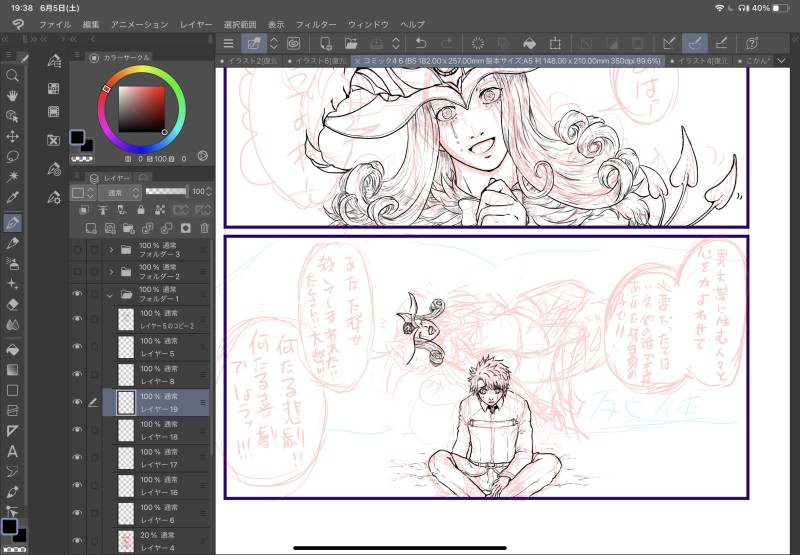This screenshot has height=555, width=800.
Task: Hide layer レイヤー 8
Action: coord(77,374)
